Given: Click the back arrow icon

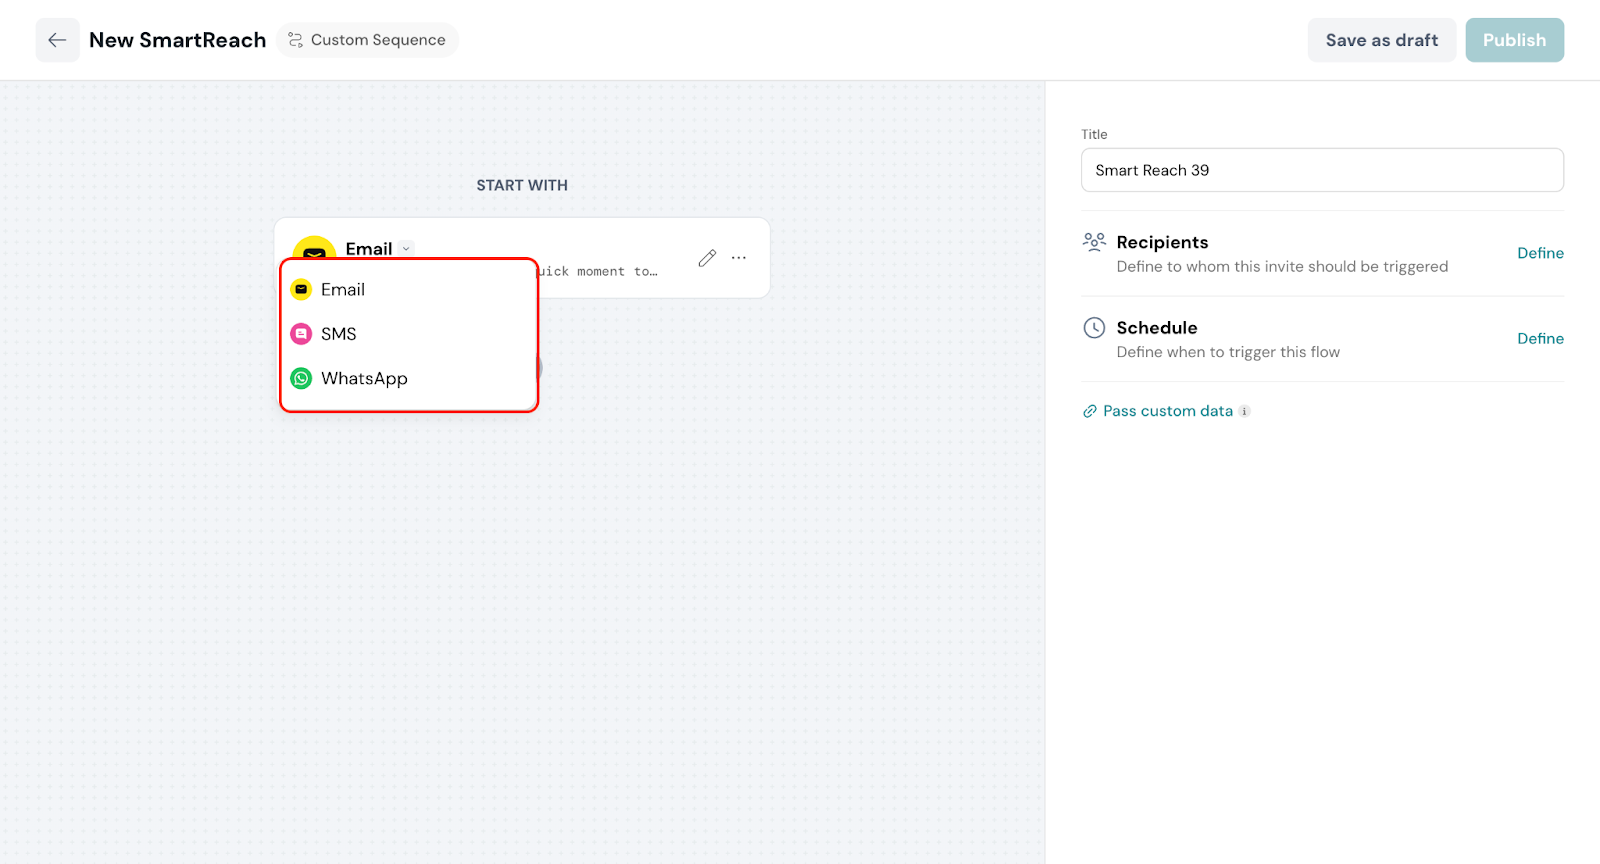Looking at the screenshot, I should point(57,40).
